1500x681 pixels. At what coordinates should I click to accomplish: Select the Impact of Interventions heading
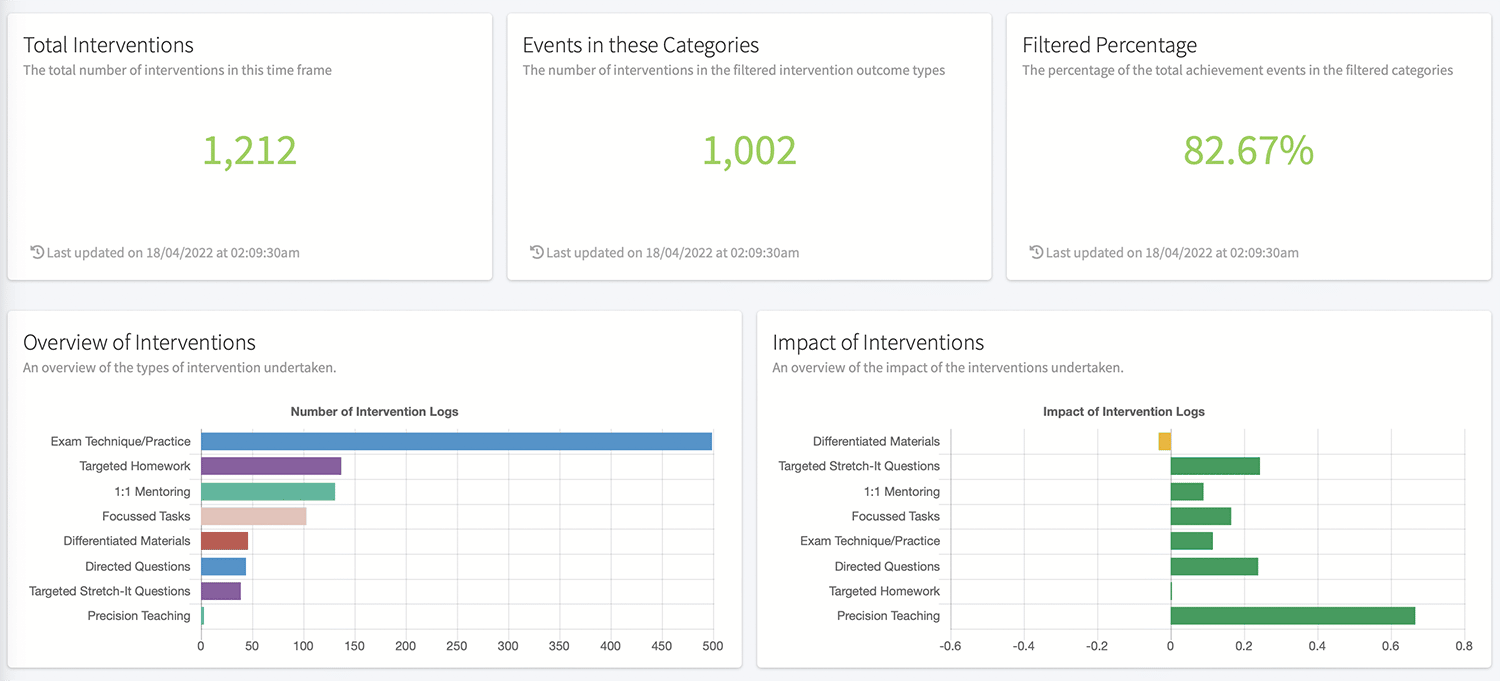(878, 342)
